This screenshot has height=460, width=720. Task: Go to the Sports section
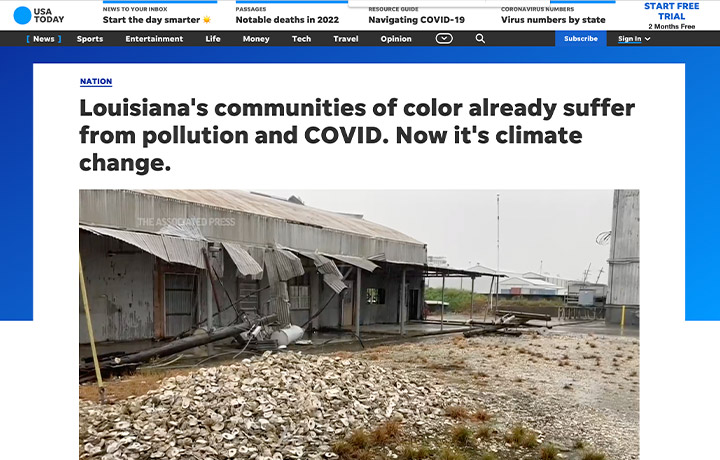[x=90, y=39]
